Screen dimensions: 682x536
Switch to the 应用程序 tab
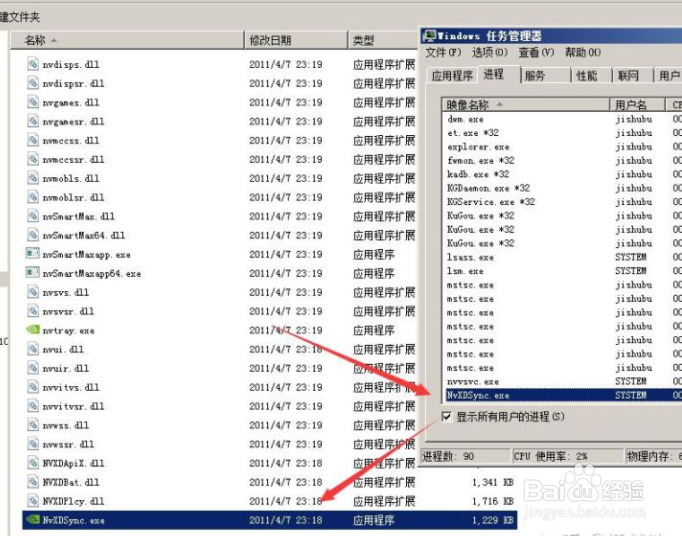pyautogui.click(x=452, y=76)
